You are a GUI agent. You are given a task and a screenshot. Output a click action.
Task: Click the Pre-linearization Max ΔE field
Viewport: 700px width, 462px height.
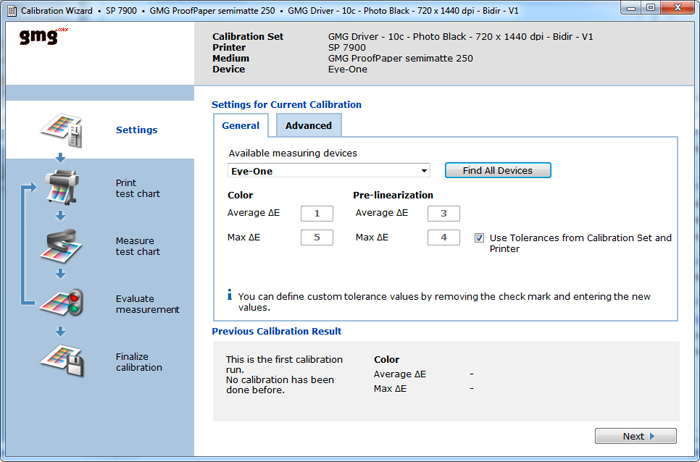pos(443,237)
